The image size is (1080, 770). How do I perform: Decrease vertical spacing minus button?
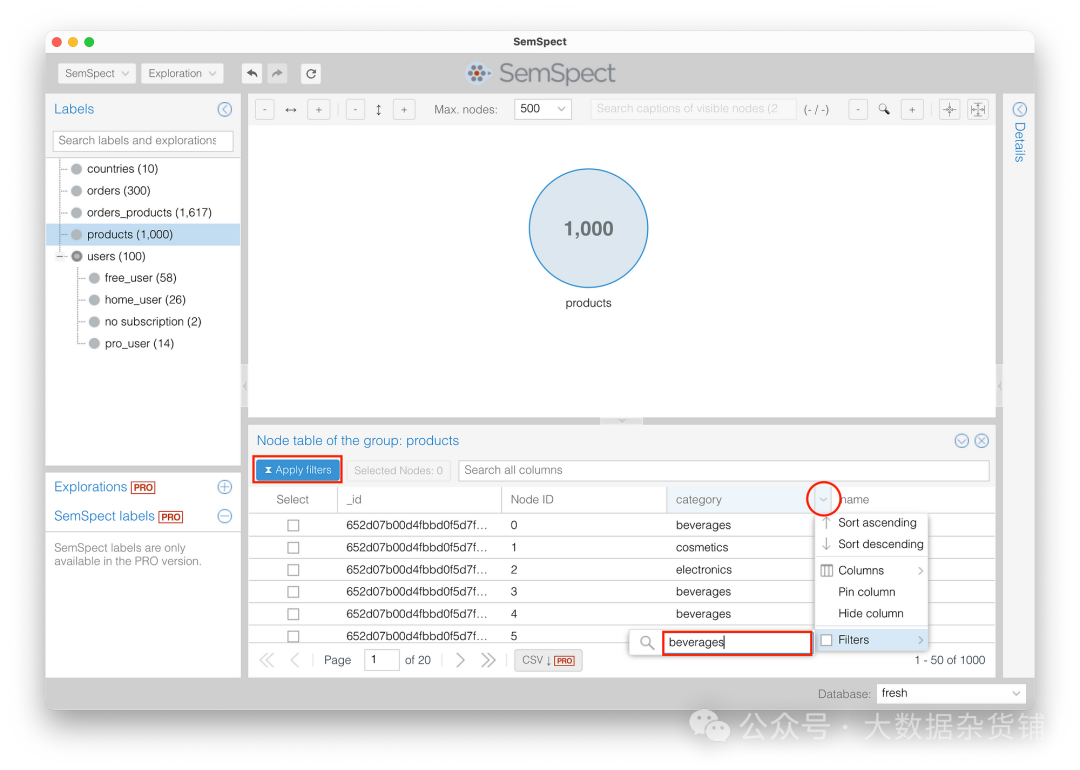point(355,110)
